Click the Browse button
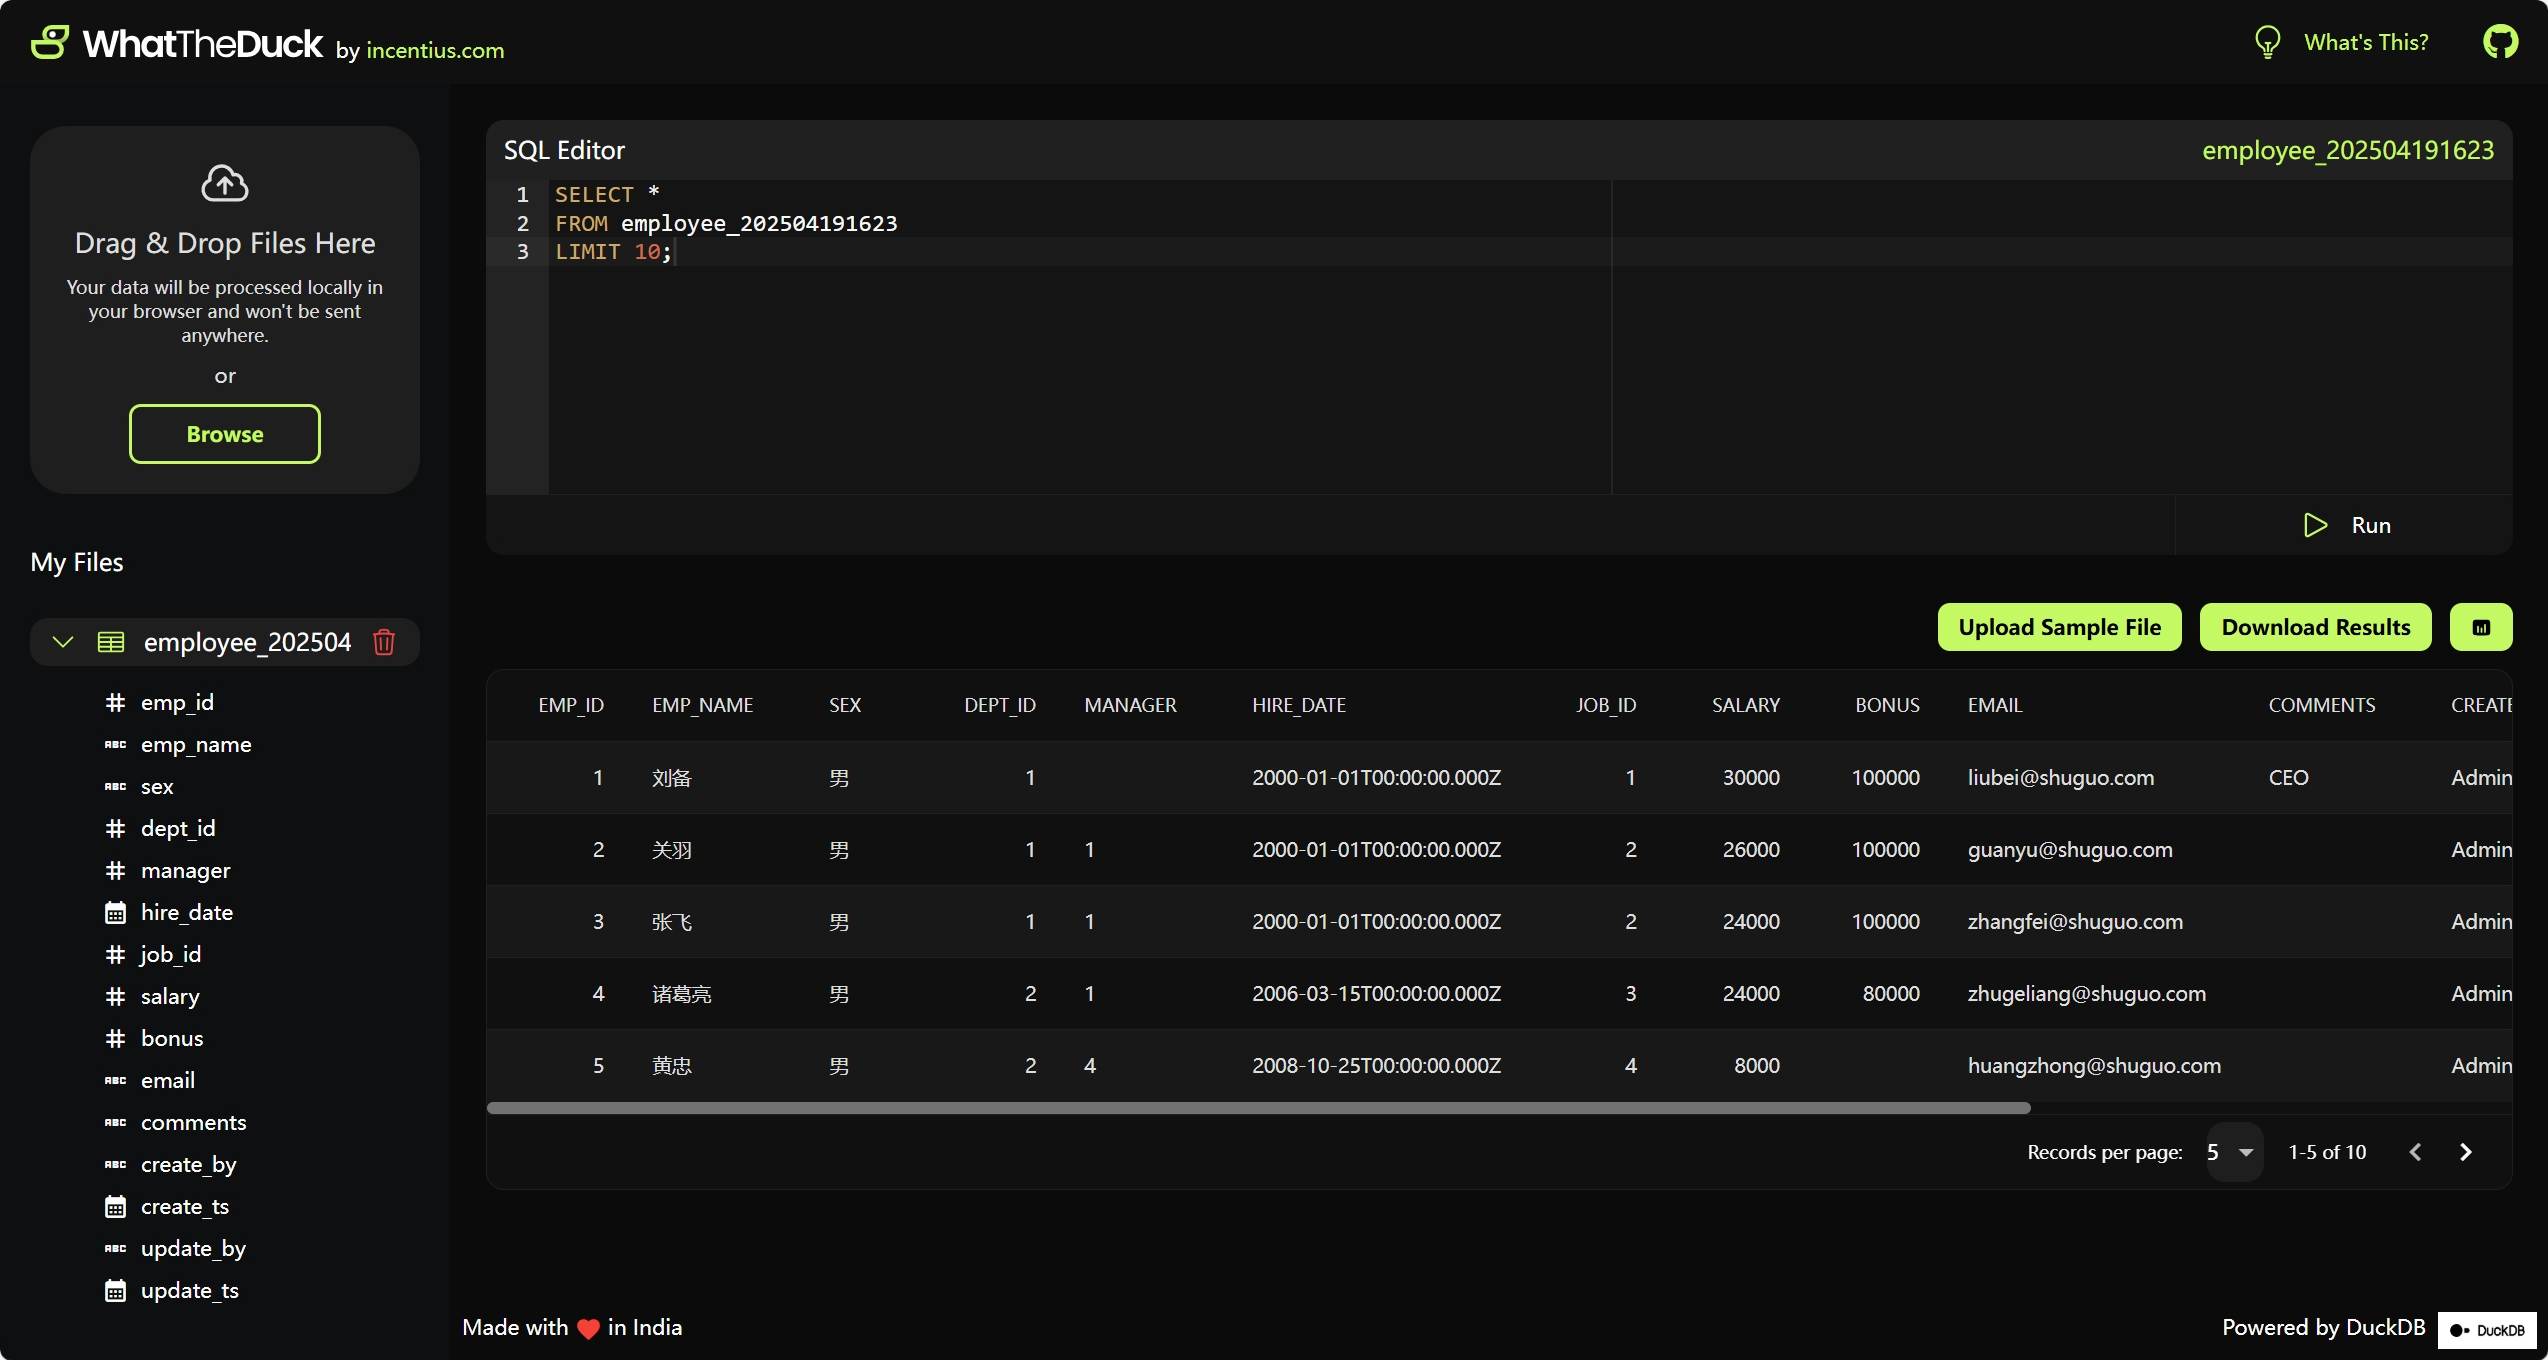This screenshot has width=2548, height=1360. coord(225,434)
